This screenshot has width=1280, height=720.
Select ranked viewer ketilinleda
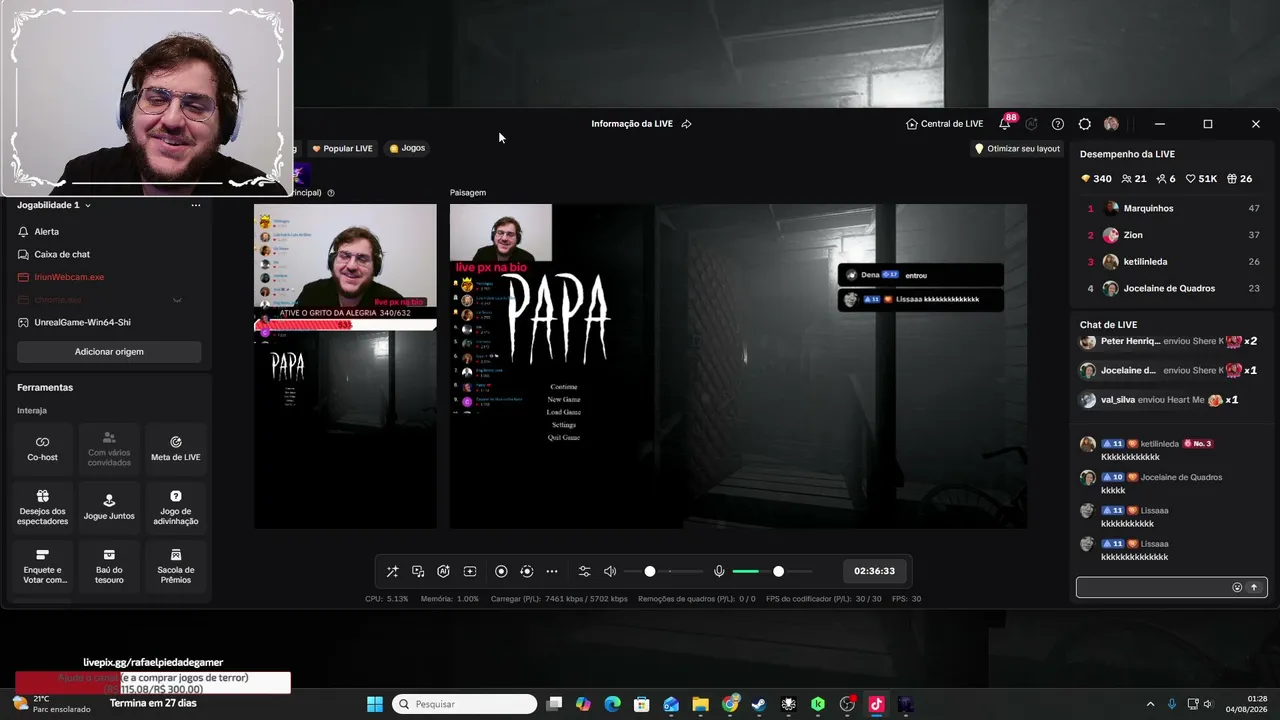tap(1172, 262)
